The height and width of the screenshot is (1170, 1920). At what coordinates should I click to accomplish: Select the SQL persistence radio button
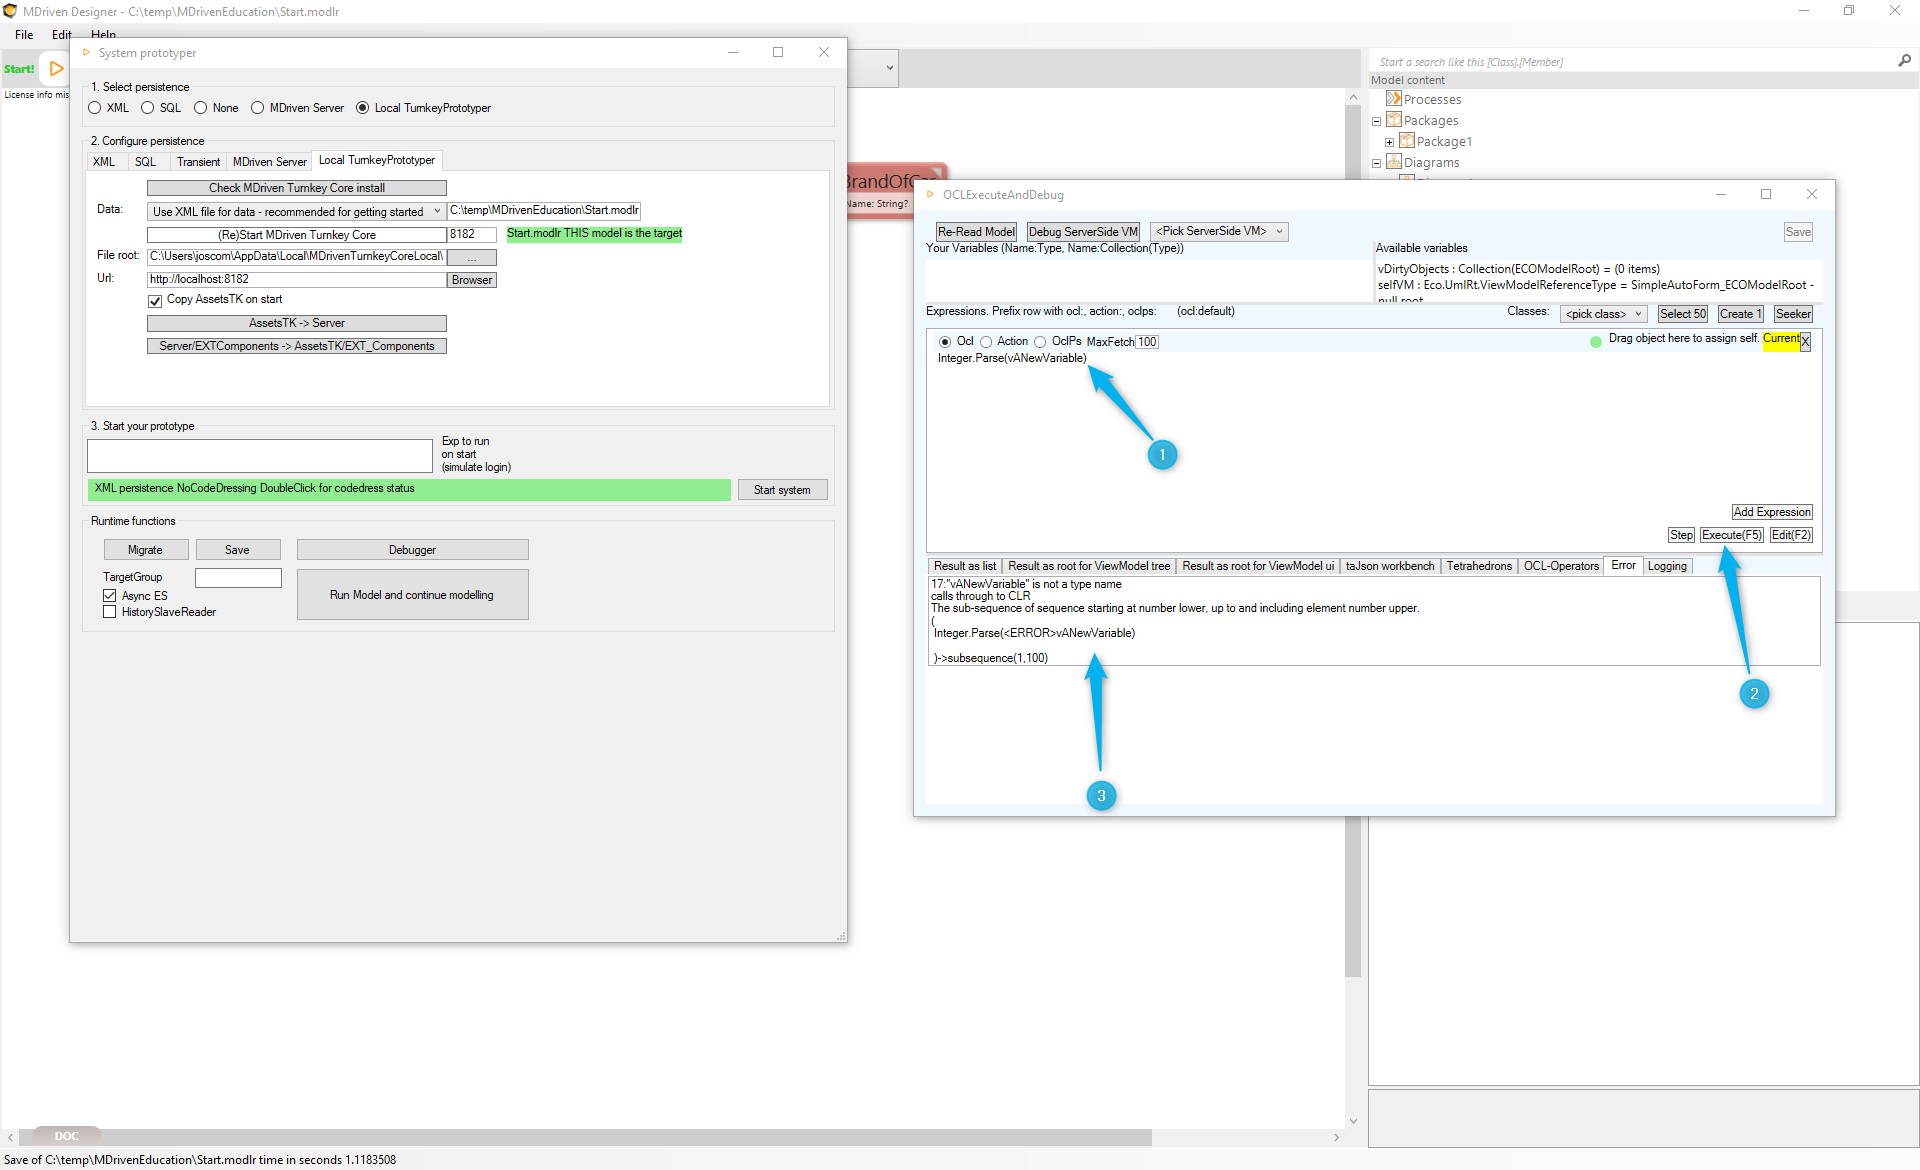click(x=148, y=108)
